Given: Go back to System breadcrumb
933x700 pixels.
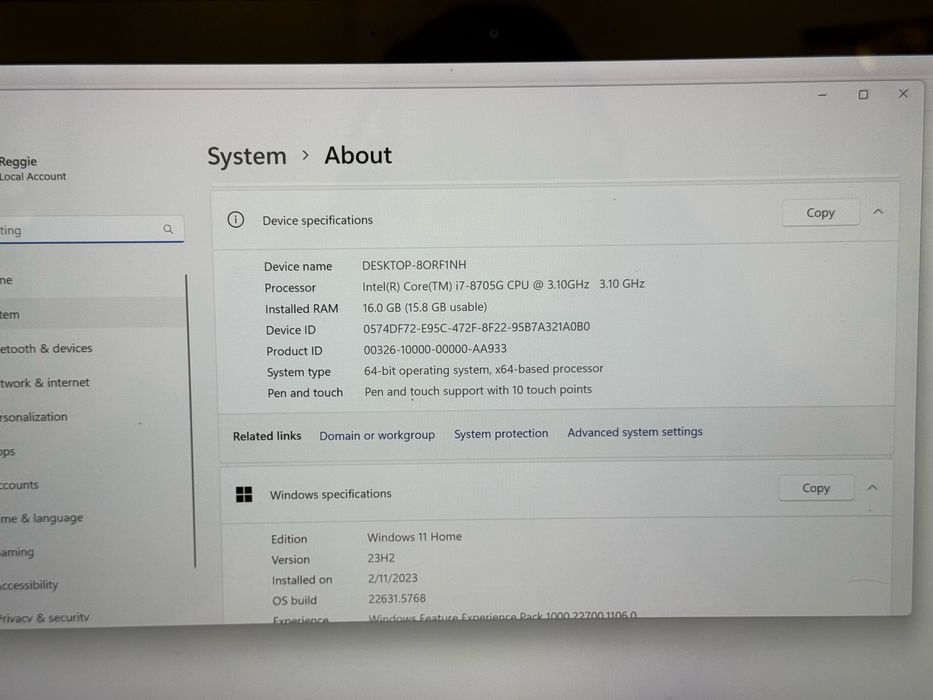Looking at the screenshot, I should pyautogui.click(x=247, y=157).
